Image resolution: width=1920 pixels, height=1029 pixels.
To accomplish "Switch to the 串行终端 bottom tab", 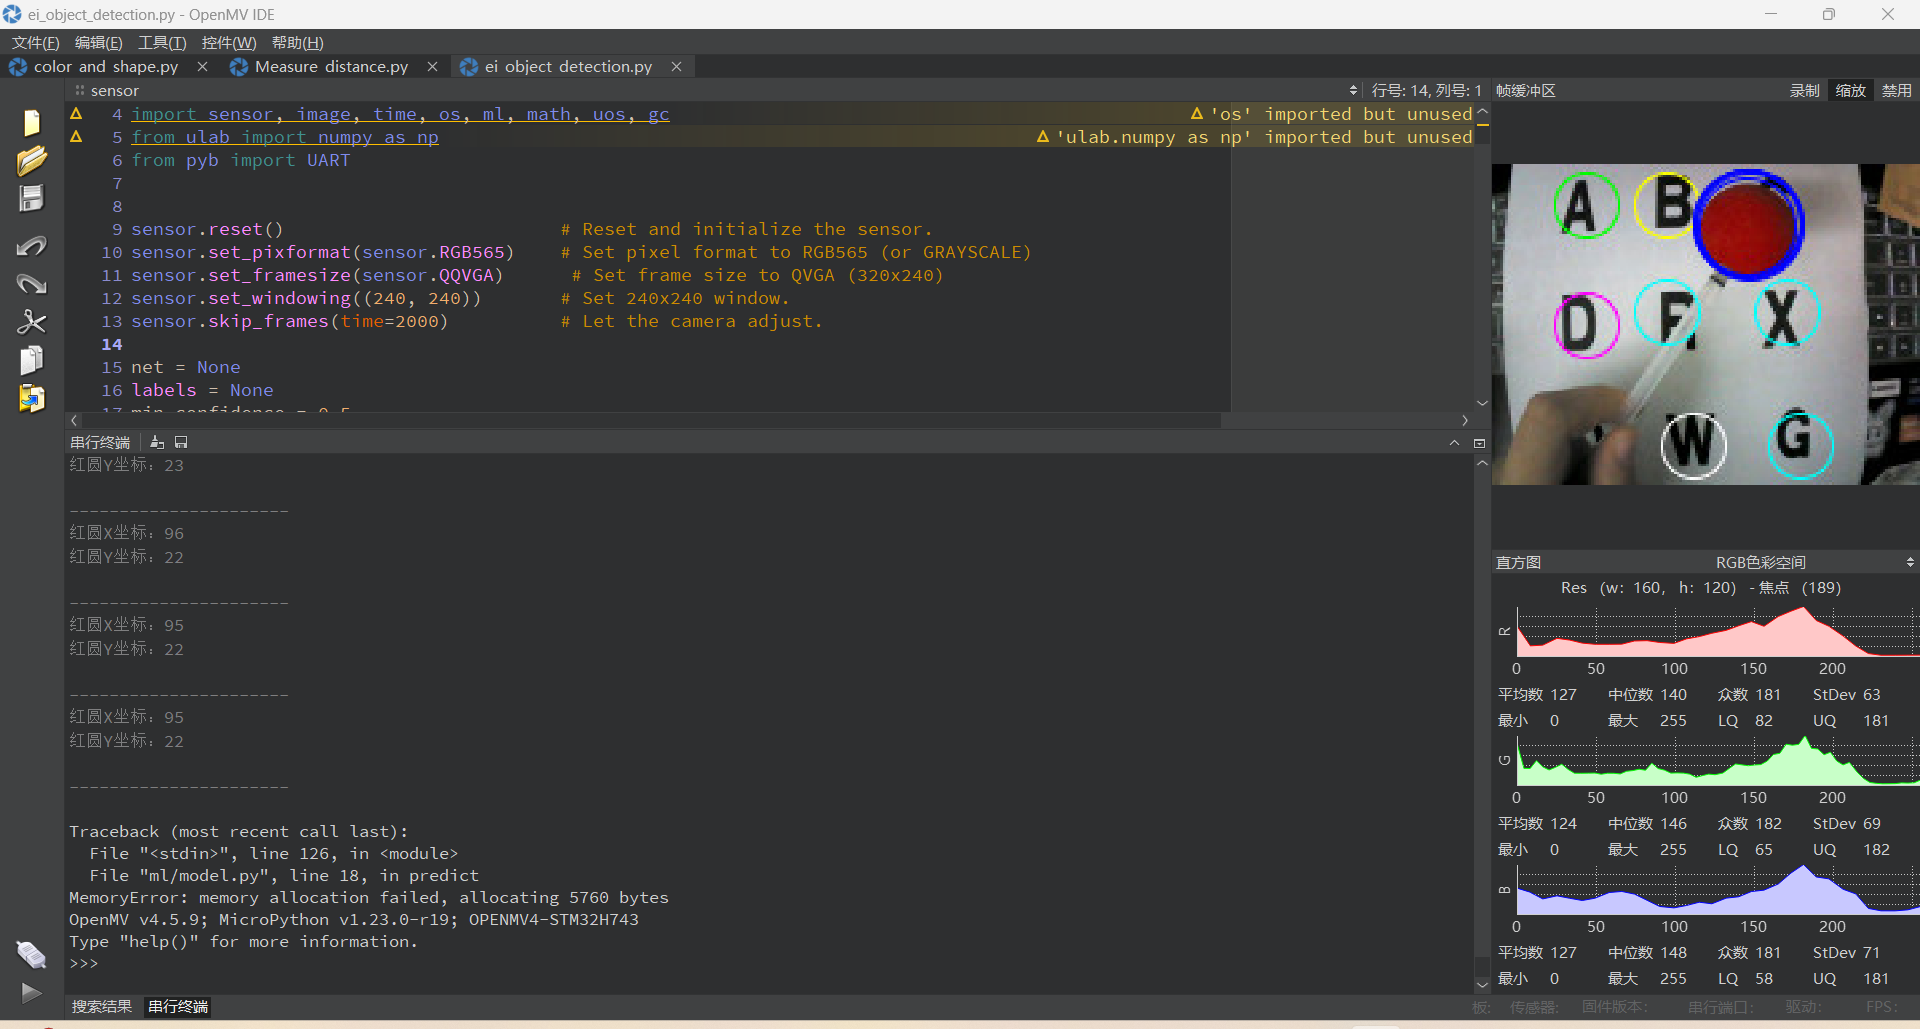I will point(178,1006).
